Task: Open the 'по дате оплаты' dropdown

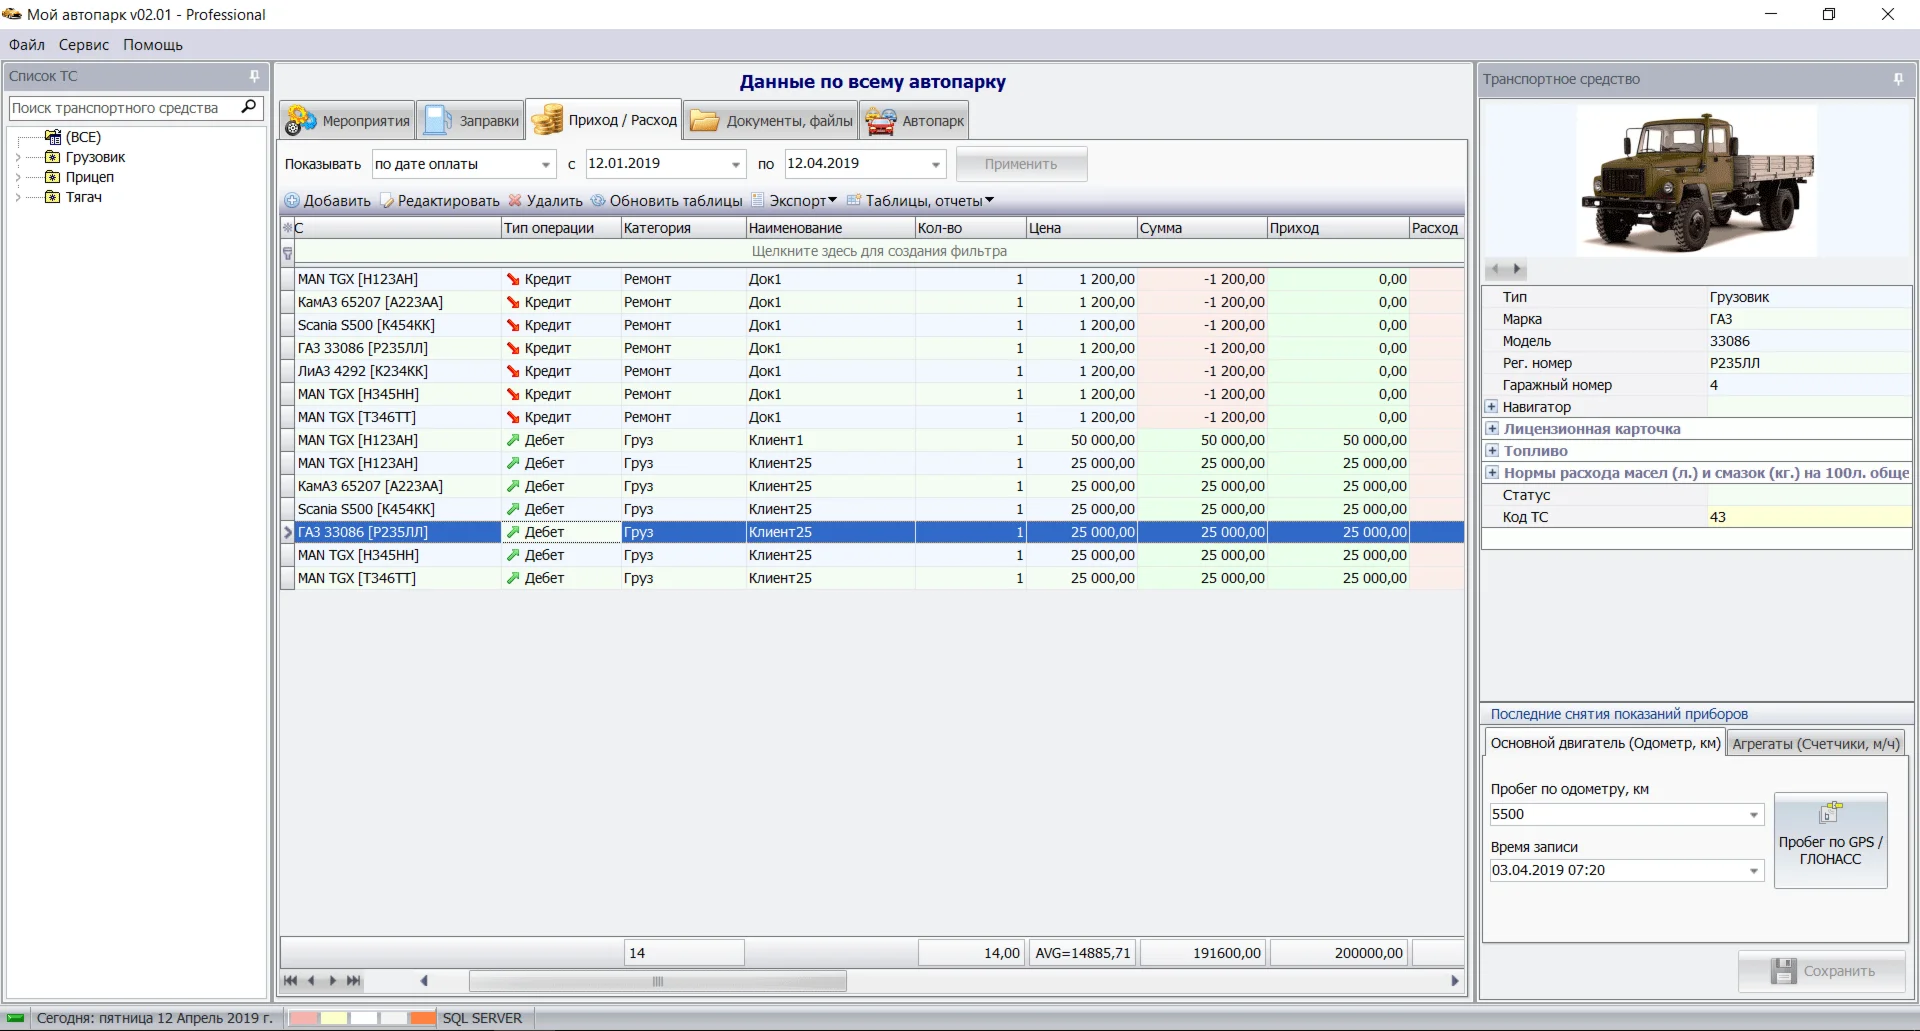Action: (x=546, y=164)
